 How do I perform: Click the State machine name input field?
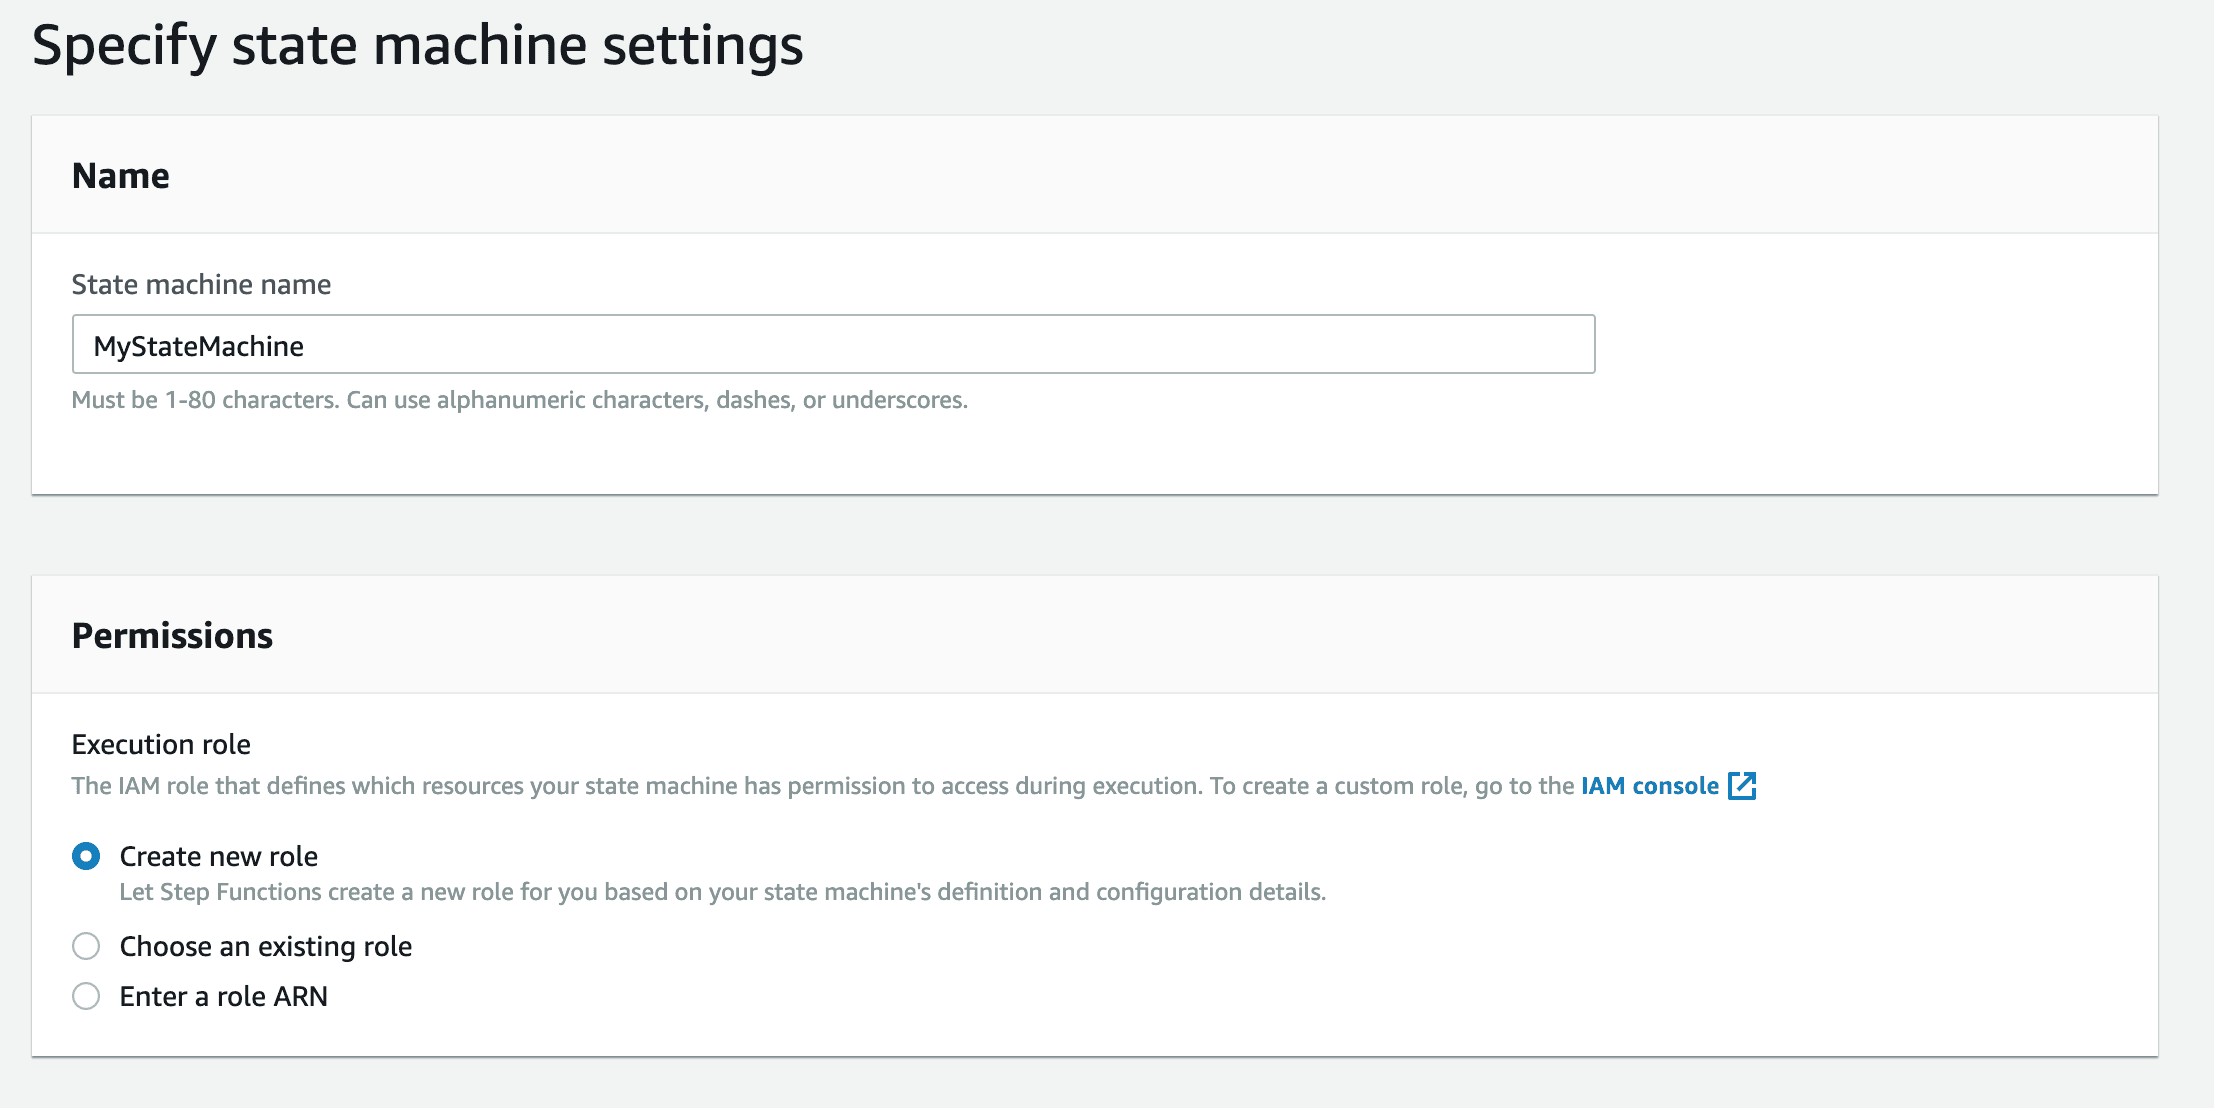click(x=833, y=345)
